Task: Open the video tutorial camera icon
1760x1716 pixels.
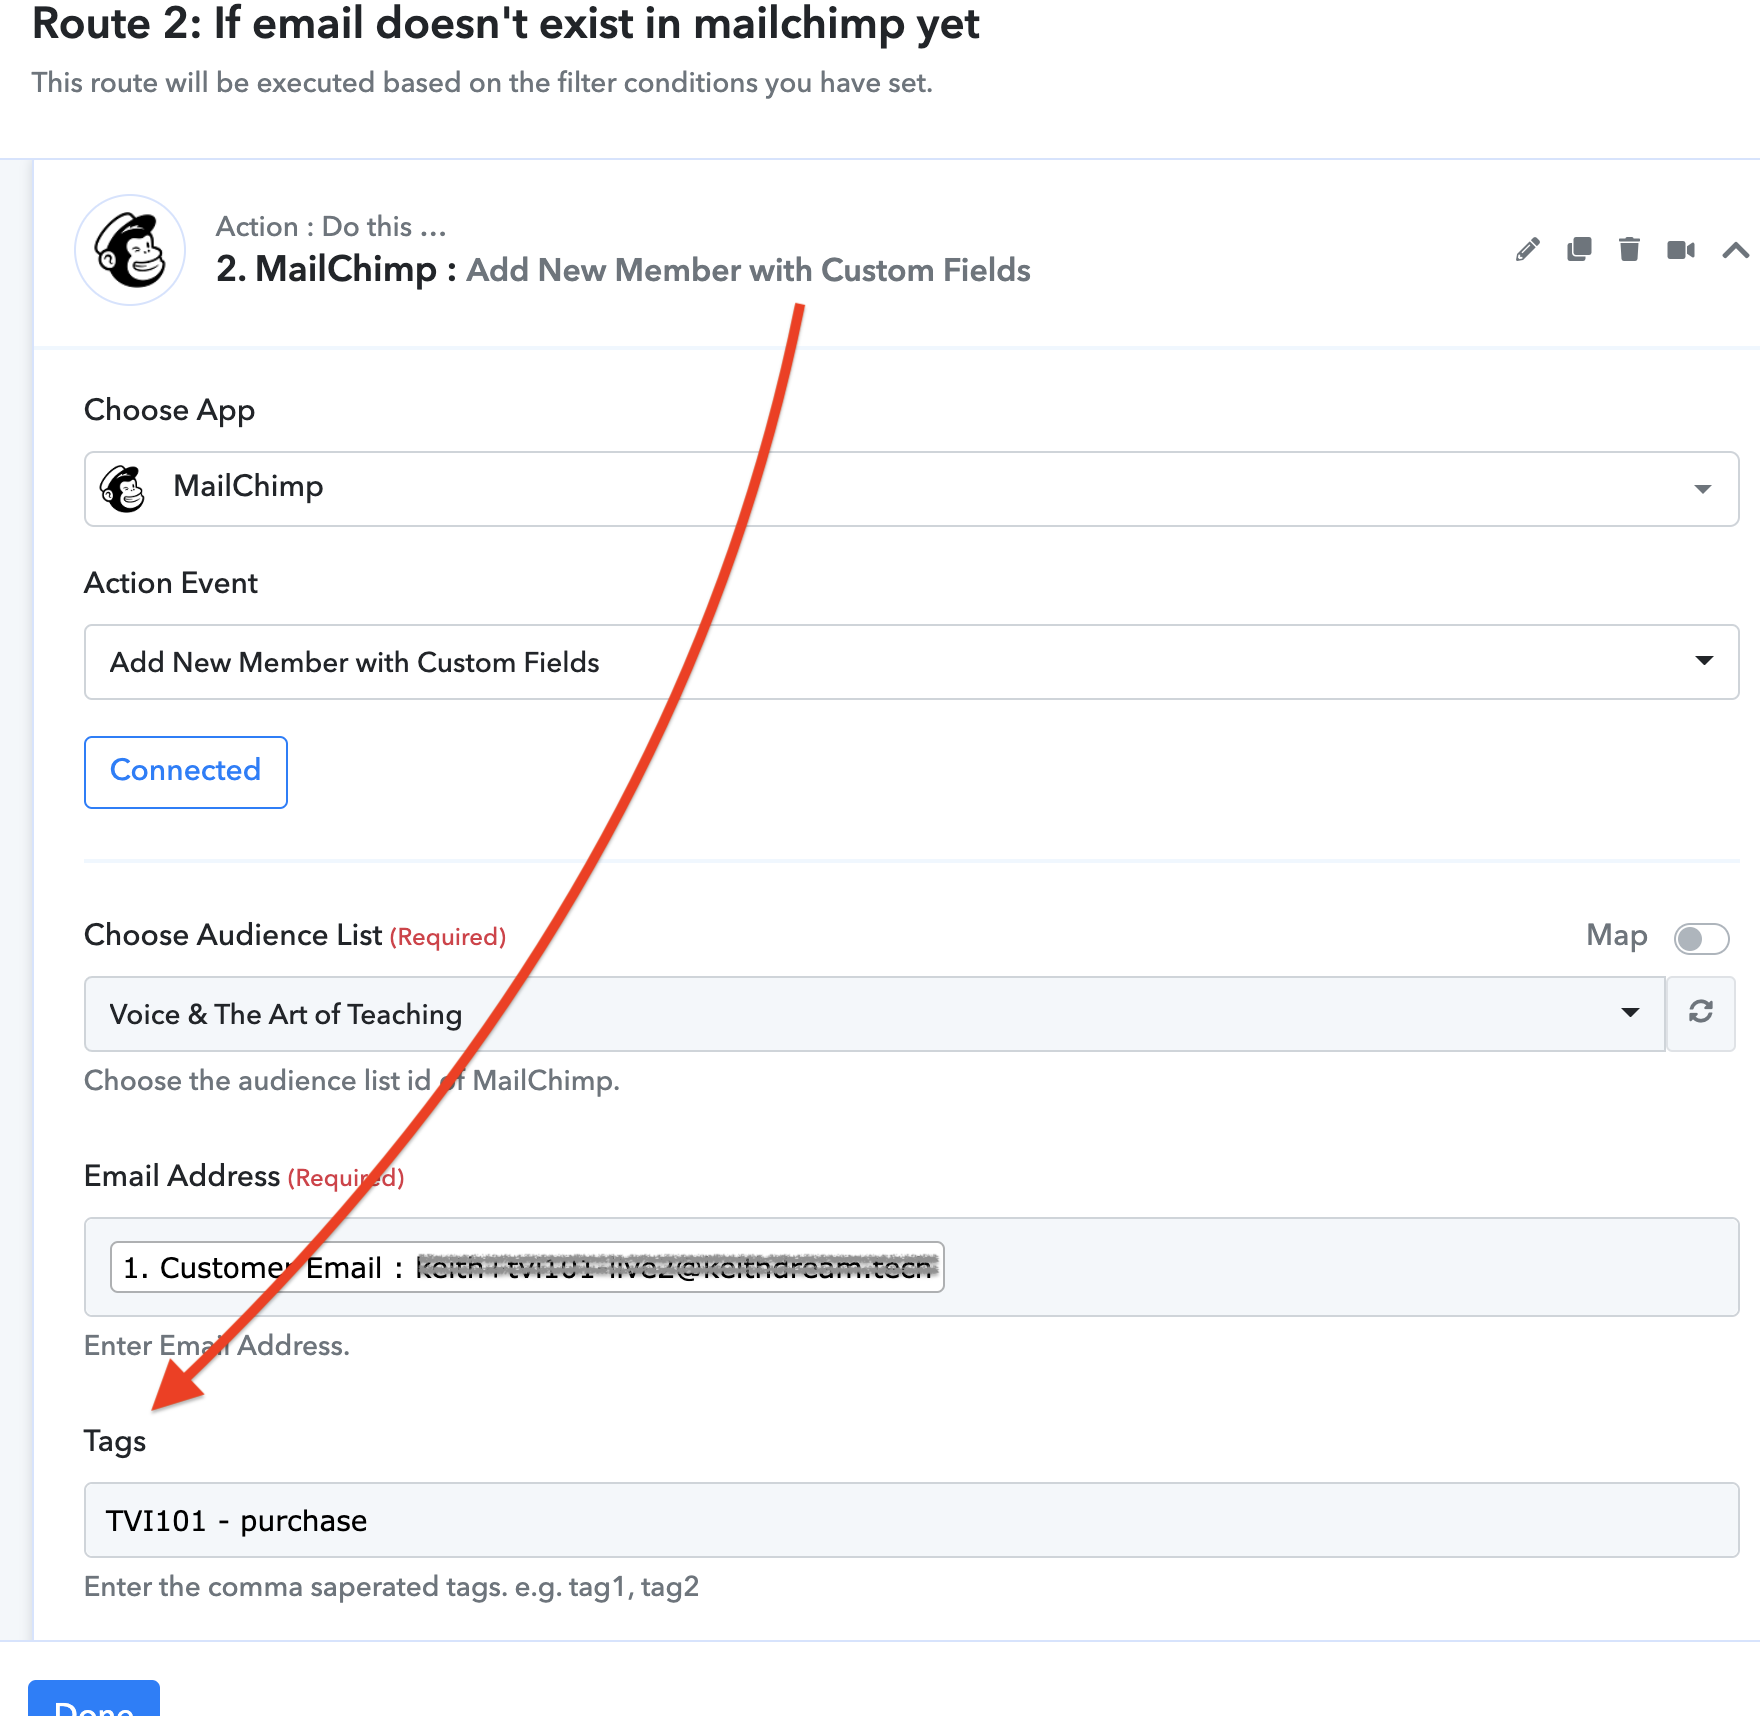Action: [x=1681, y=250]
